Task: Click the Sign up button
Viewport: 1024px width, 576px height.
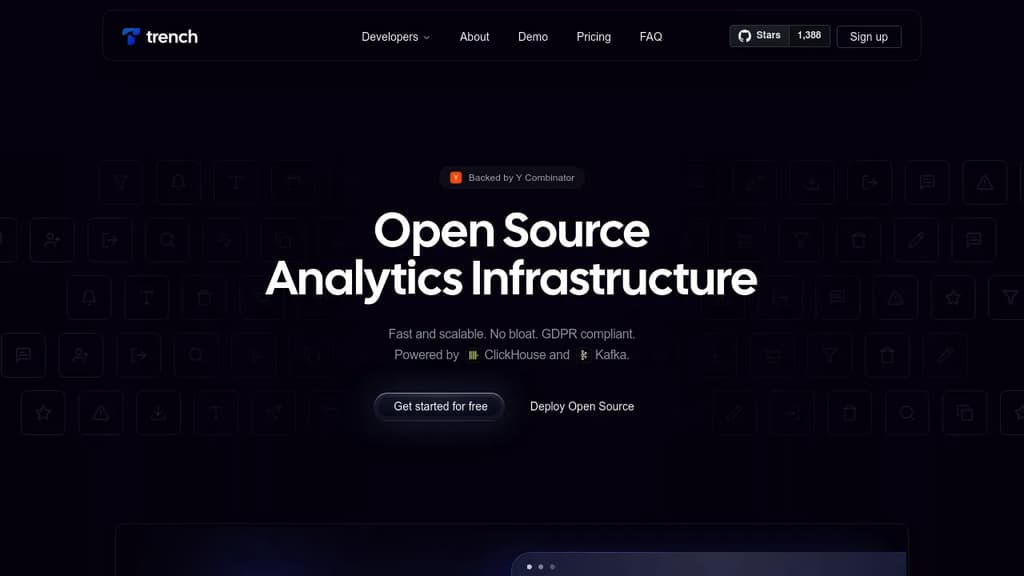Action: [x=869, y=37]
